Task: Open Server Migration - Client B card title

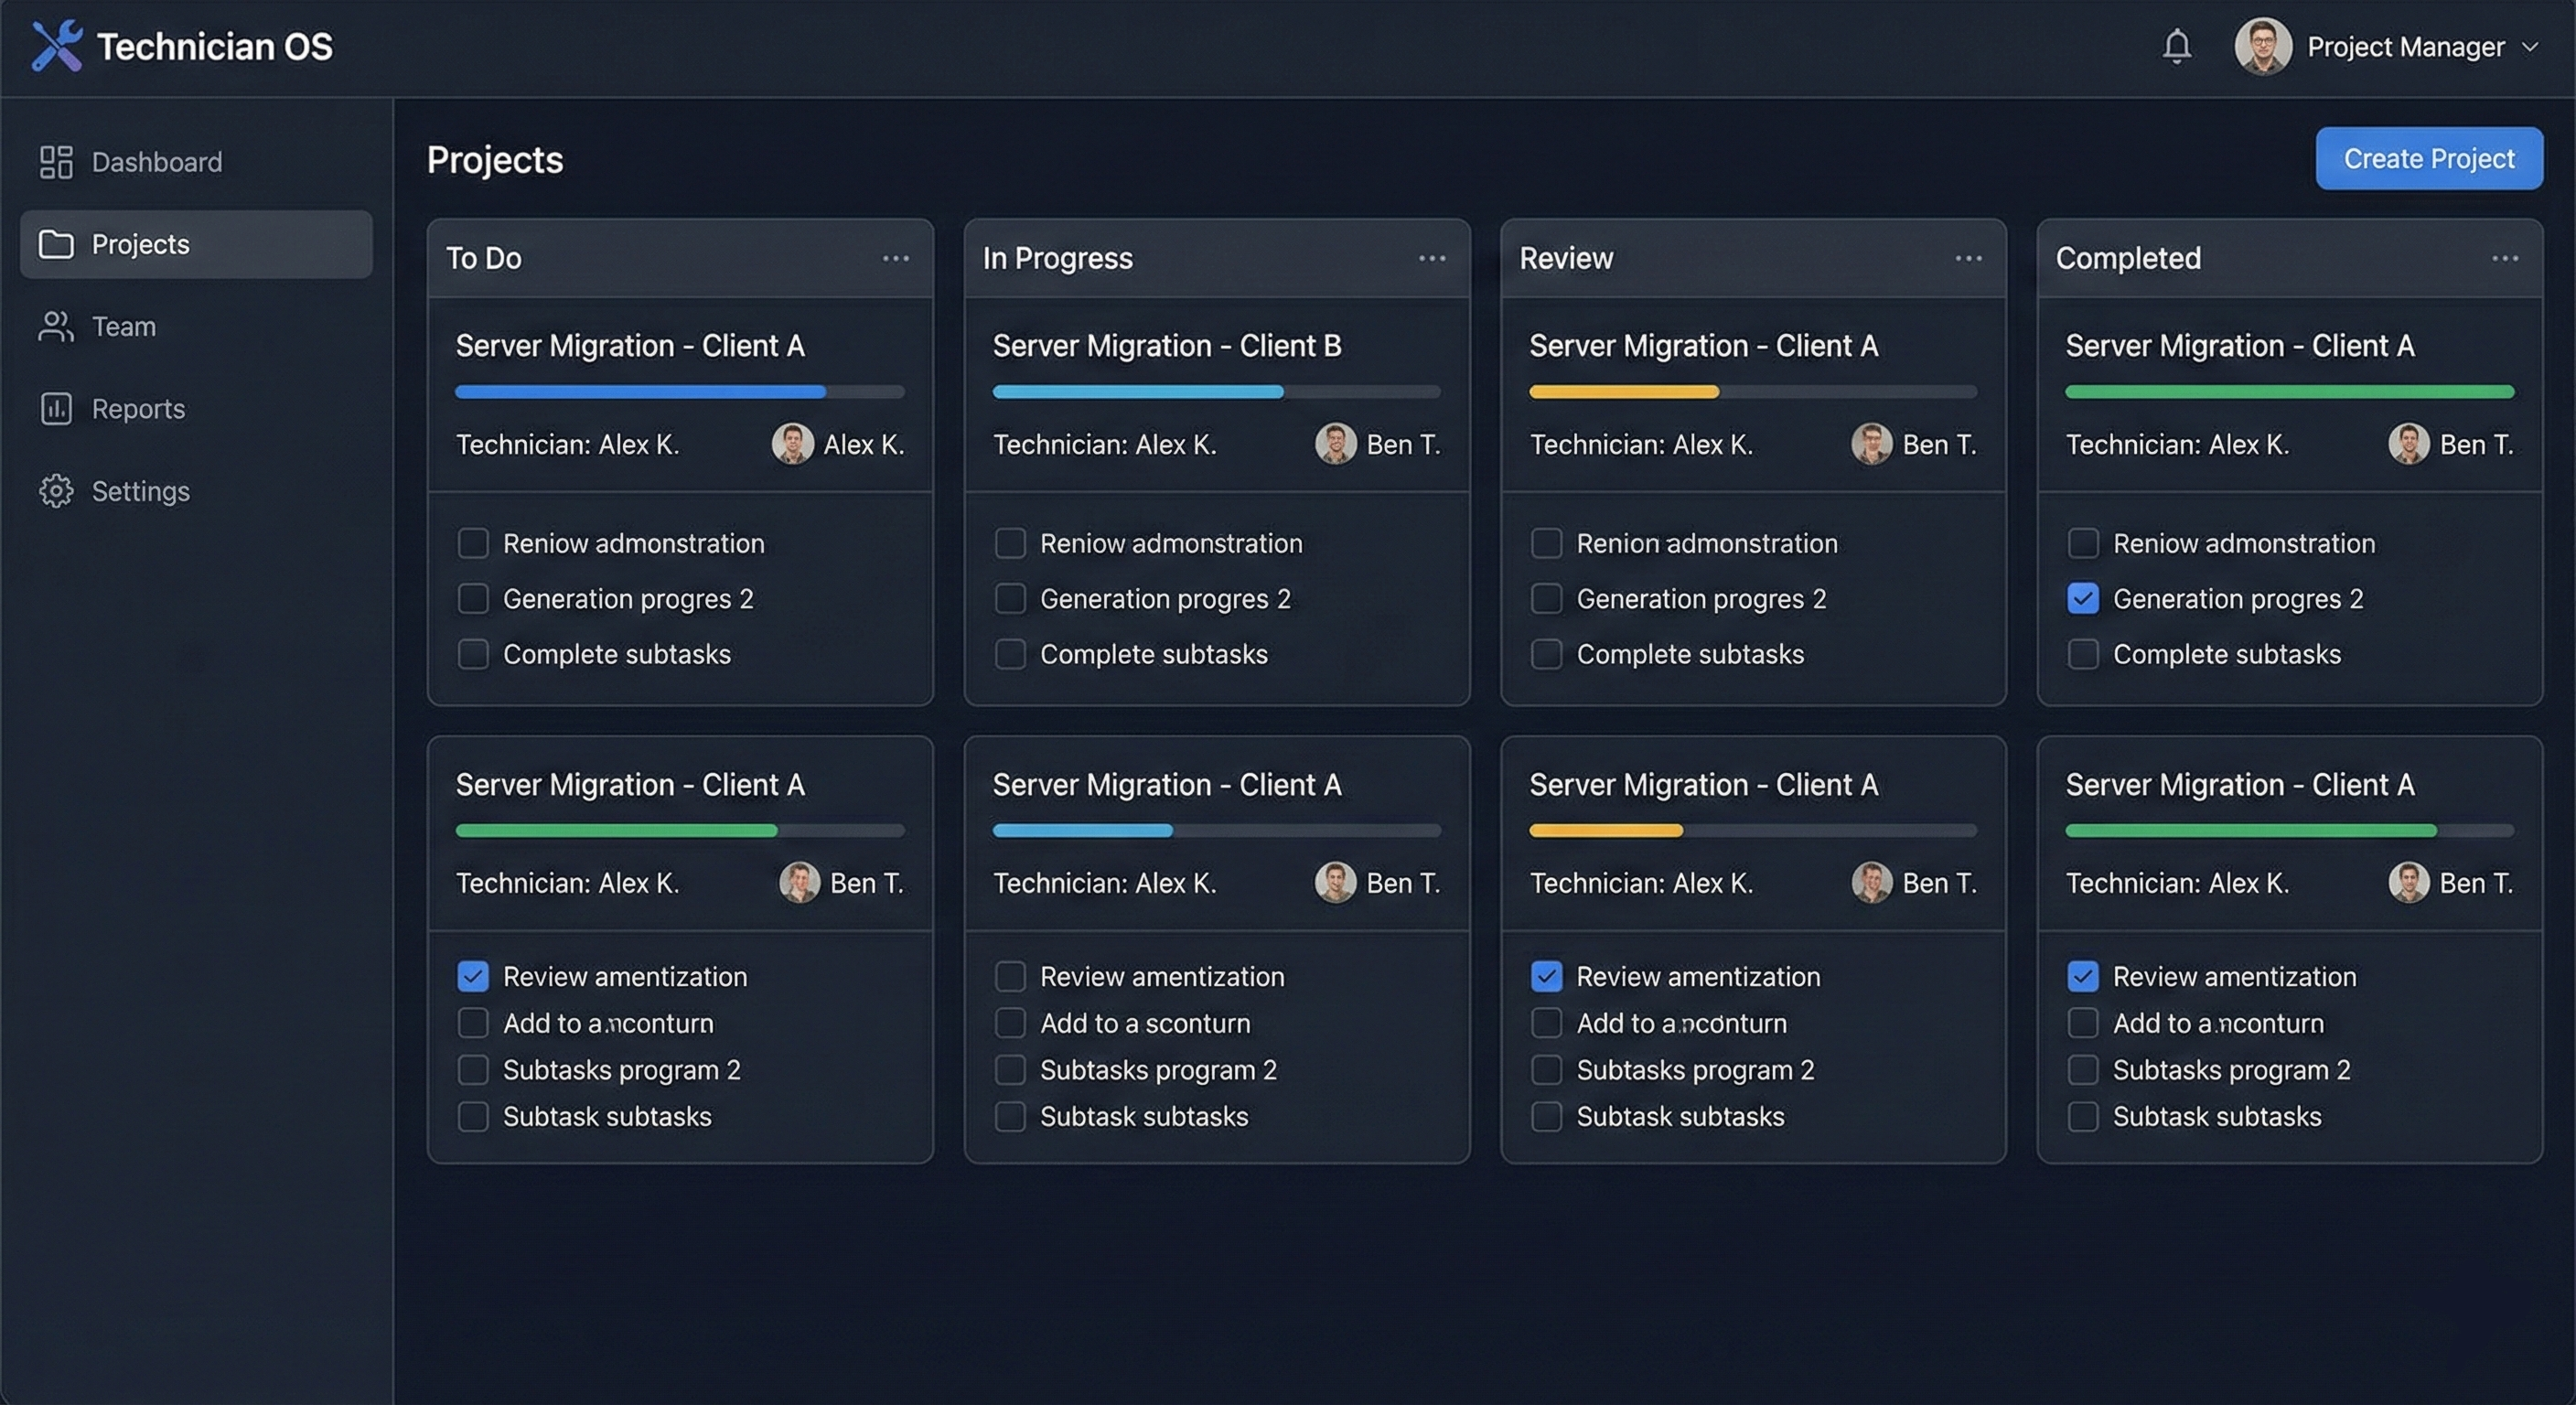Action: click(1166, 346)
